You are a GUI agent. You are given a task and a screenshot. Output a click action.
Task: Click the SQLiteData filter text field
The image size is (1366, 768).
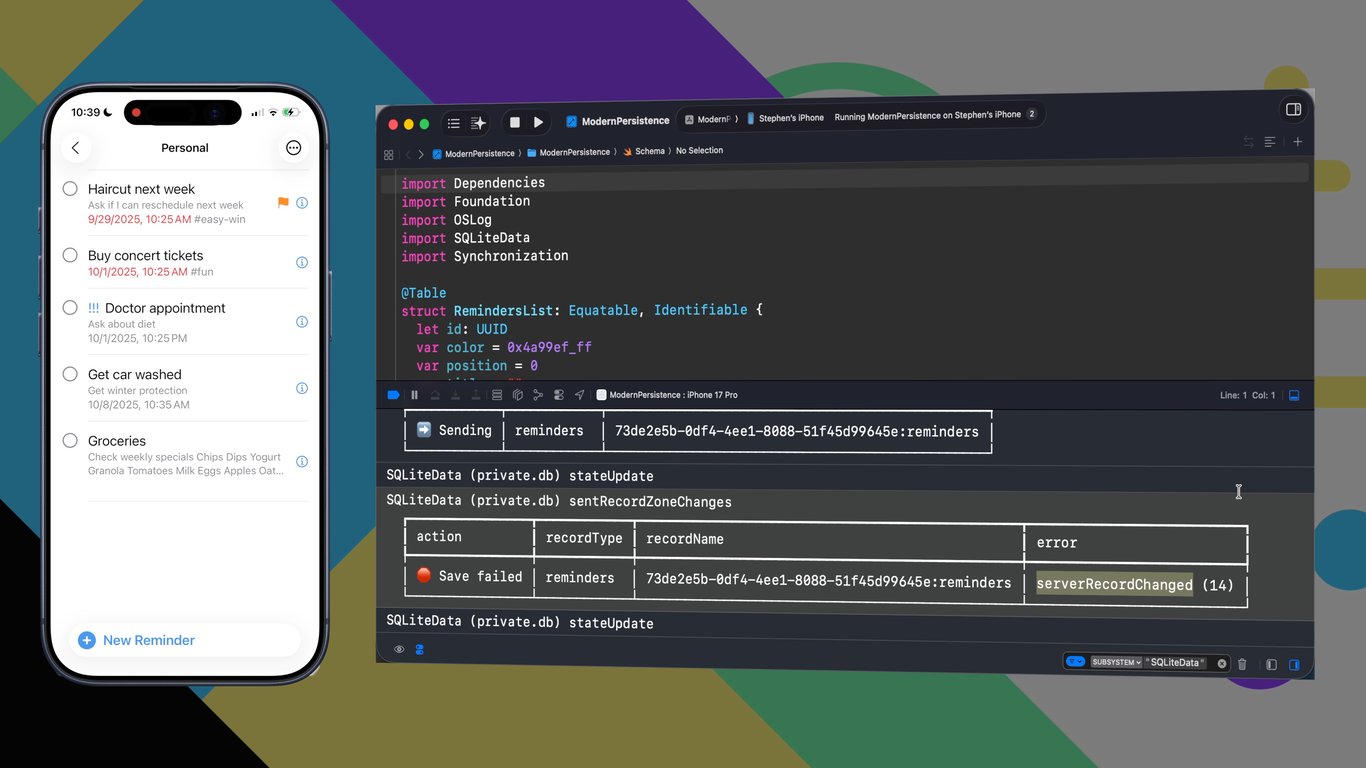pyautogui.click(x=1177, y=663)
